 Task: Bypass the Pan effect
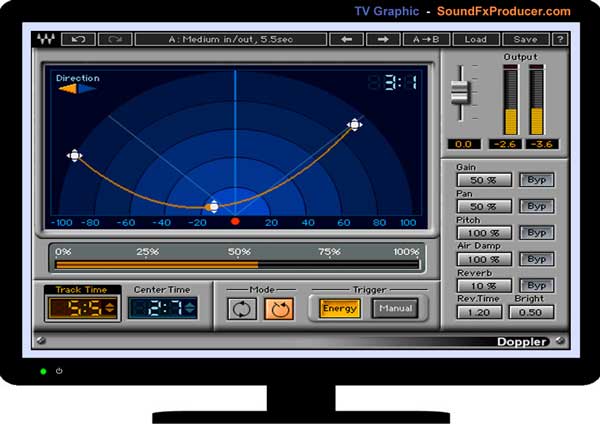point(536,206)
